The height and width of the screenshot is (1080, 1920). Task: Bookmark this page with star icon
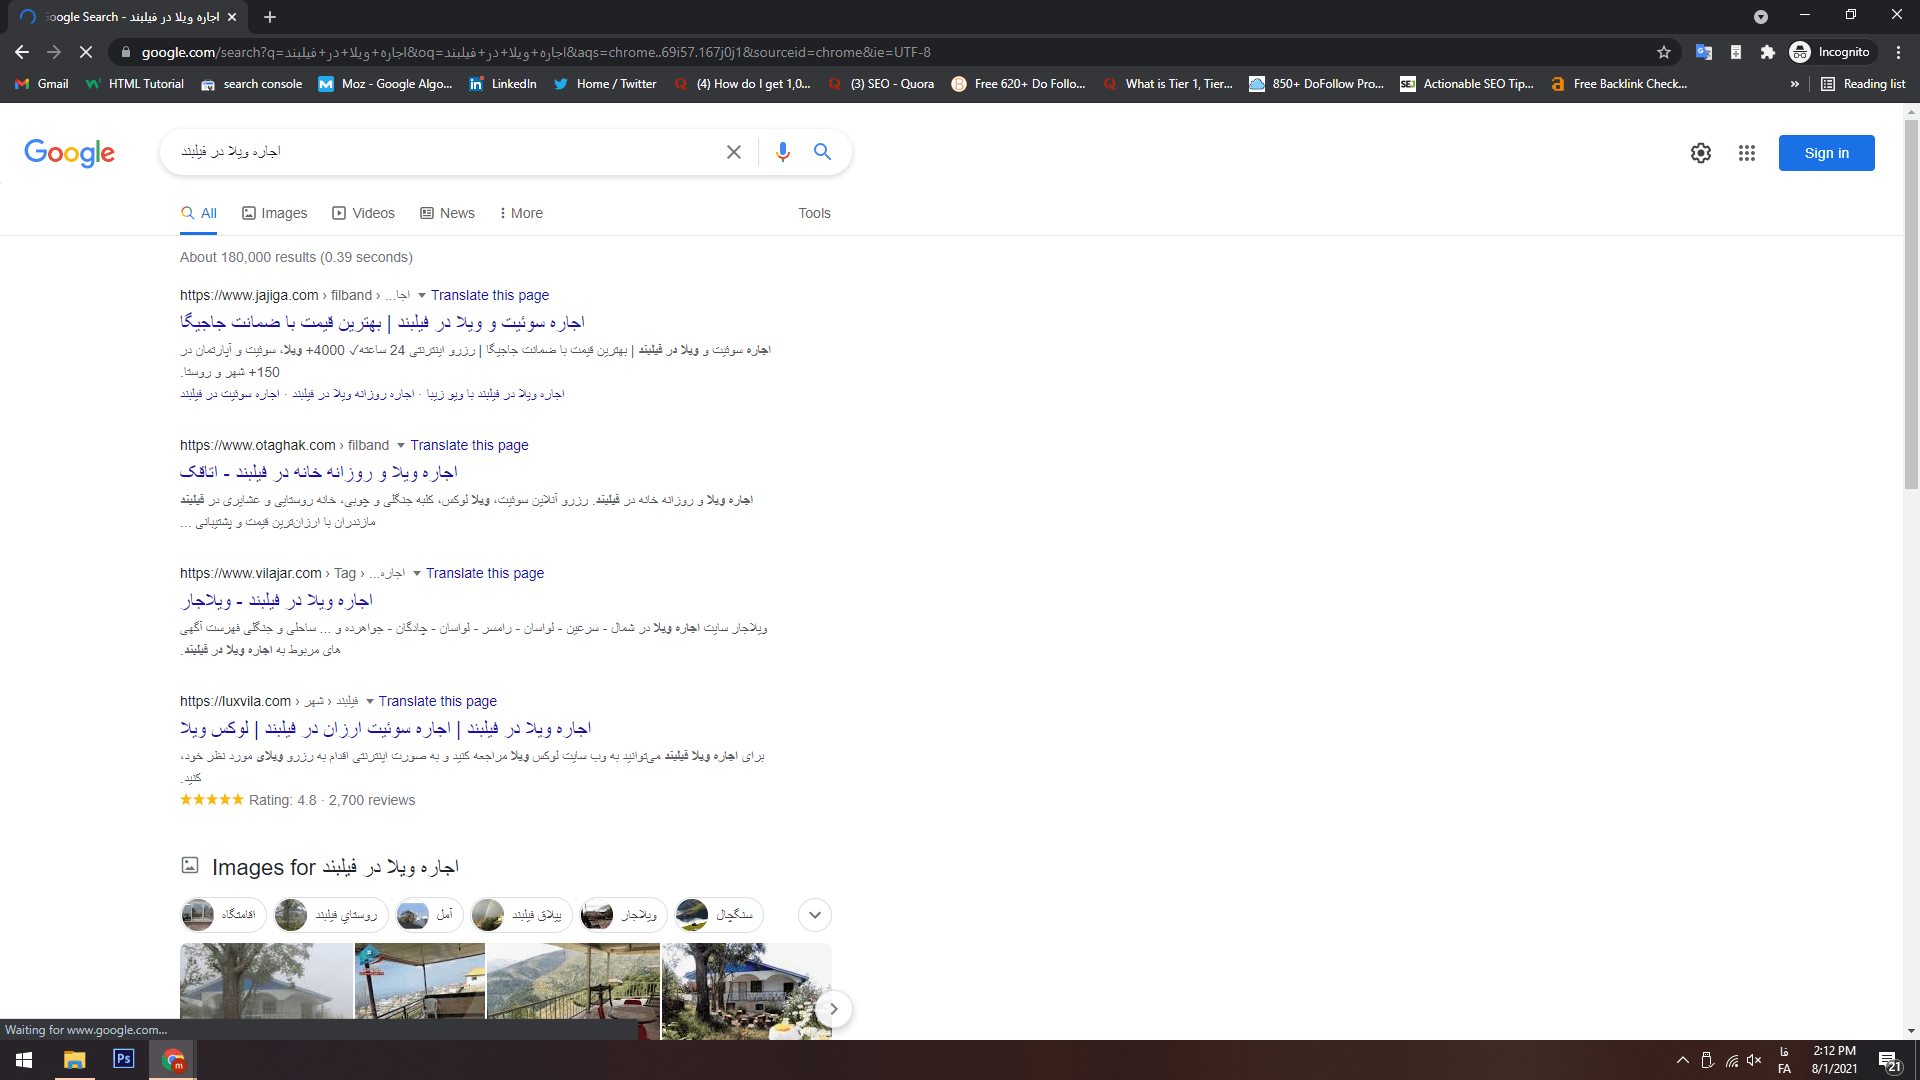click(1664, 52)
